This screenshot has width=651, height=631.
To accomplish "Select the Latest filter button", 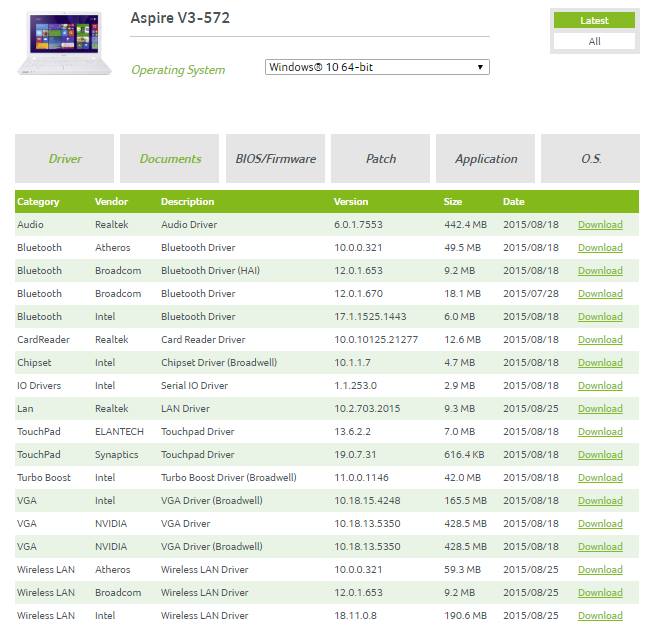I will [594, 20].
